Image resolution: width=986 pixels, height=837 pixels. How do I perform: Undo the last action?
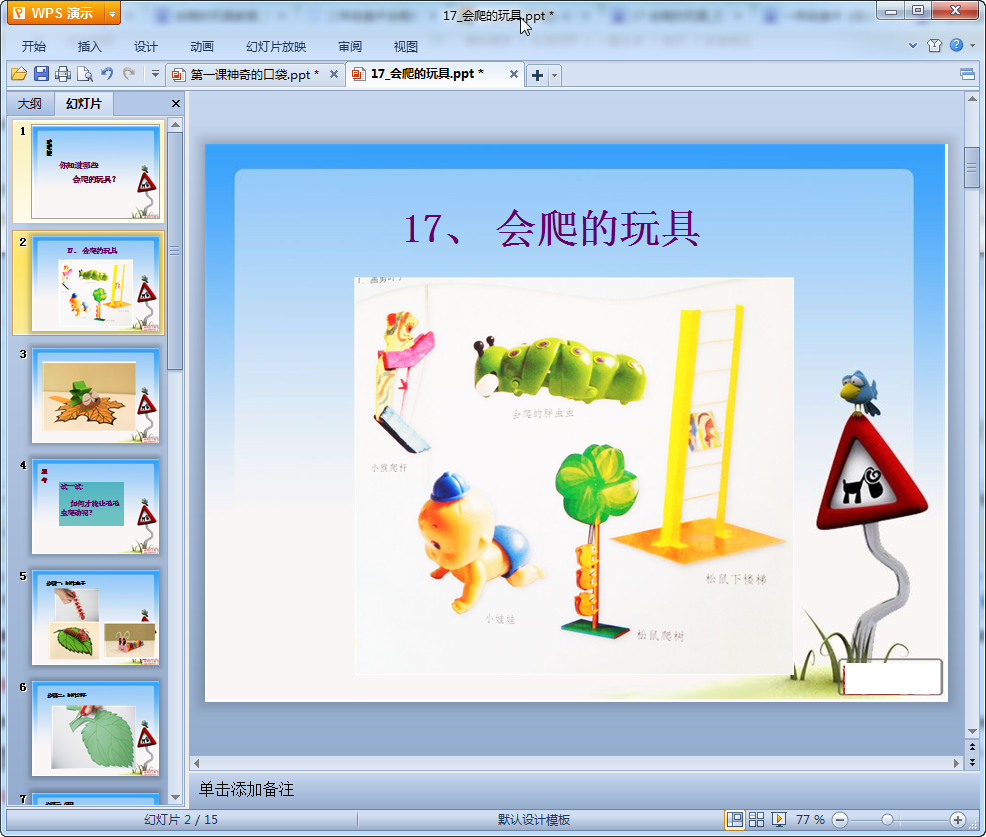(107, 74)
